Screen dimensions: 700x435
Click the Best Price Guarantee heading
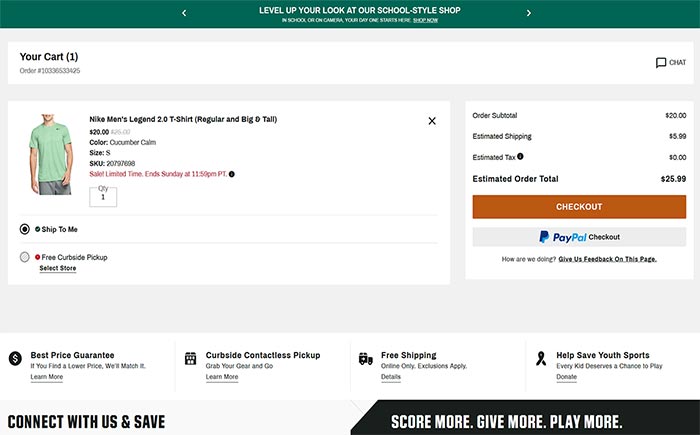(x=72, y=355)
